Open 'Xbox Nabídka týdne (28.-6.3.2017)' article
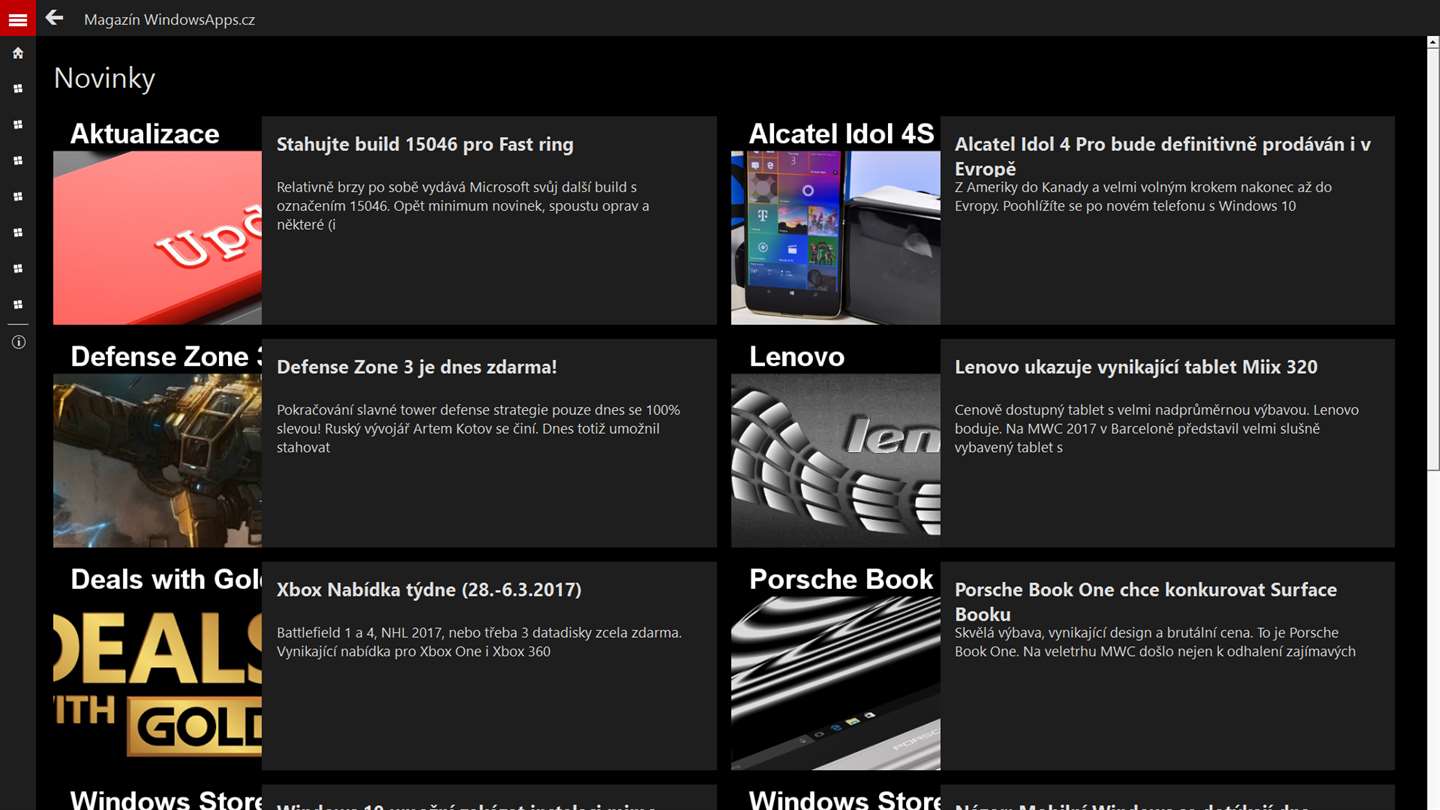 [429, 590]
